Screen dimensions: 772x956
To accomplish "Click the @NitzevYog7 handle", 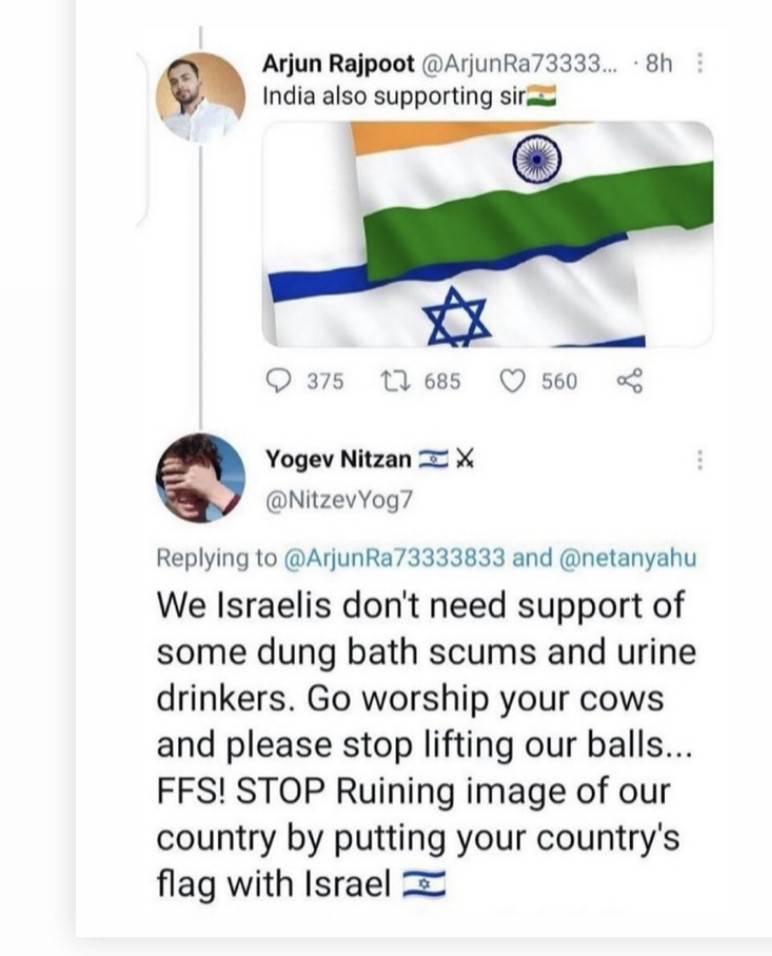I will coord(338,501).
